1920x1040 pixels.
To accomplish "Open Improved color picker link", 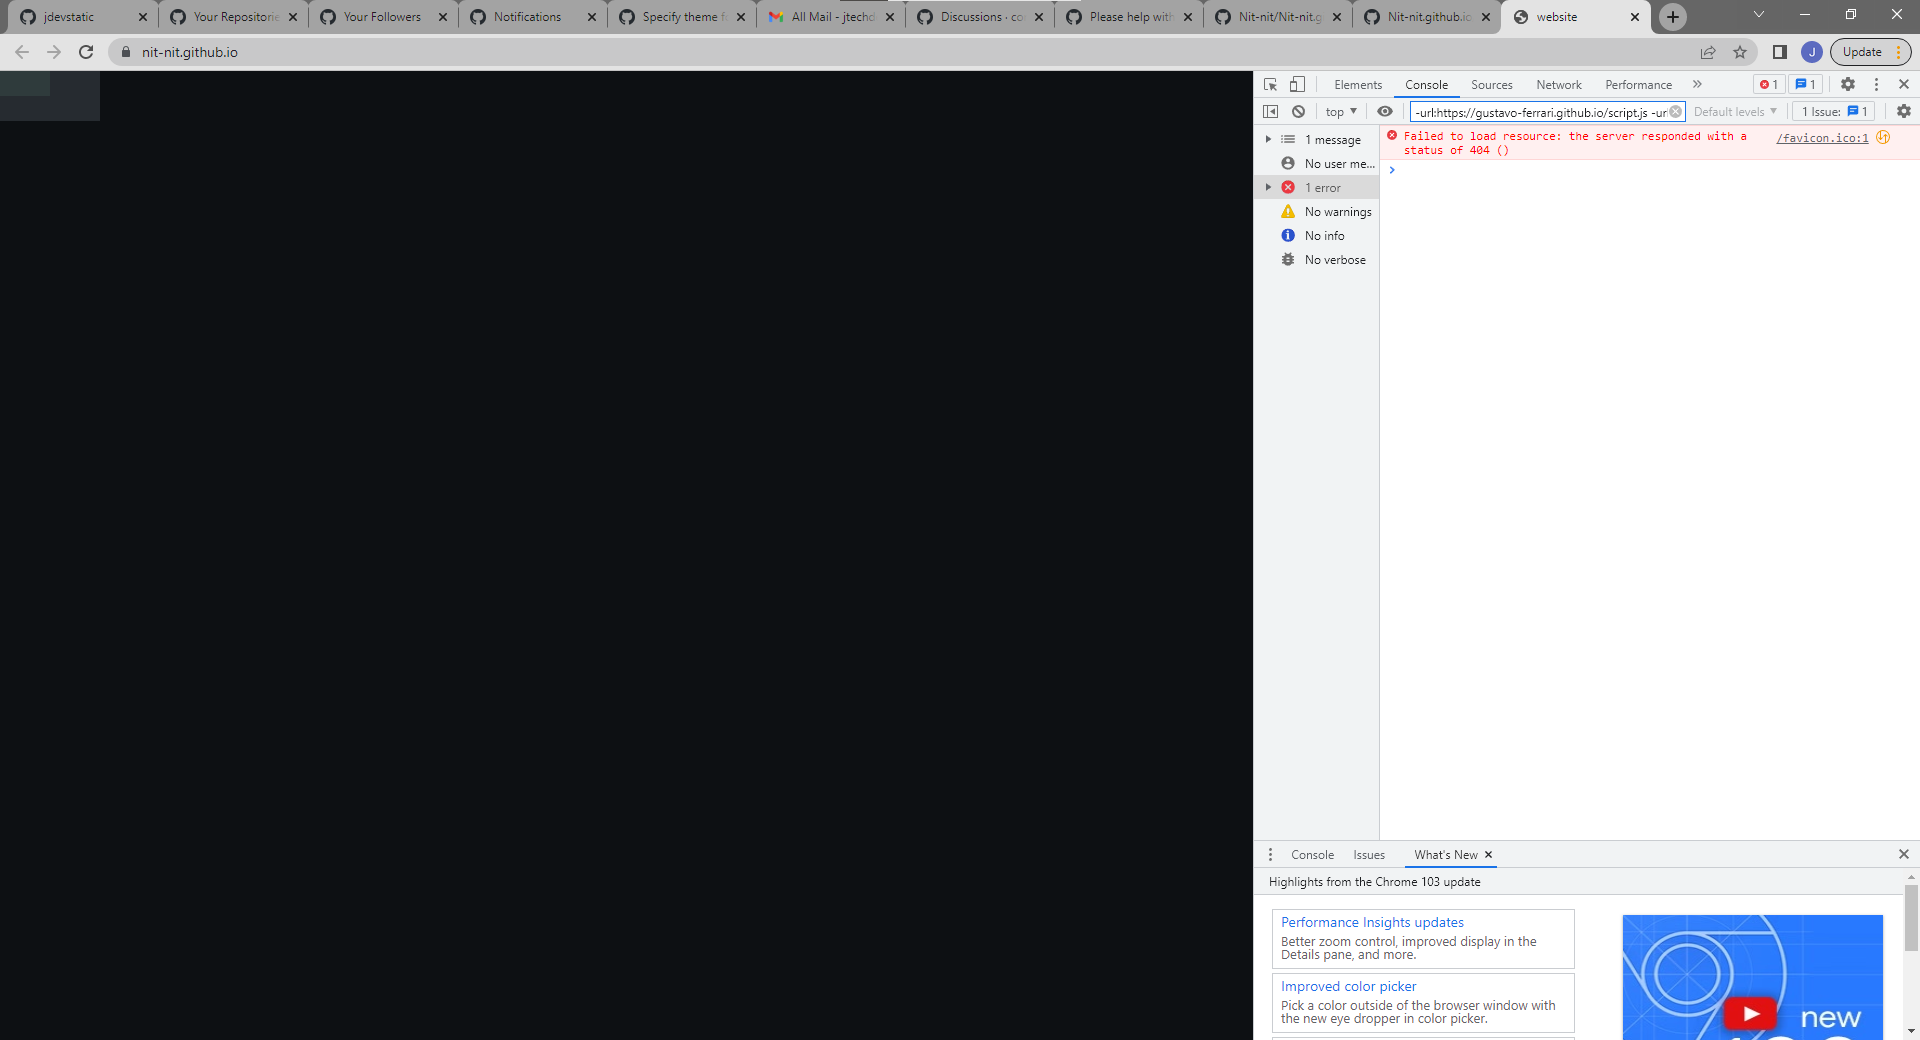I will click(x=1348, y=986).
